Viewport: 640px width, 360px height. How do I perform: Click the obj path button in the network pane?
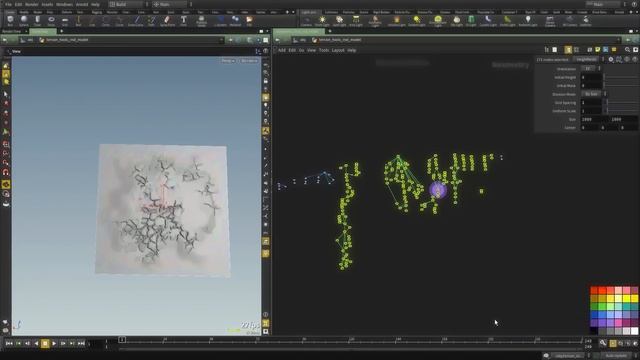coord(300,40)
